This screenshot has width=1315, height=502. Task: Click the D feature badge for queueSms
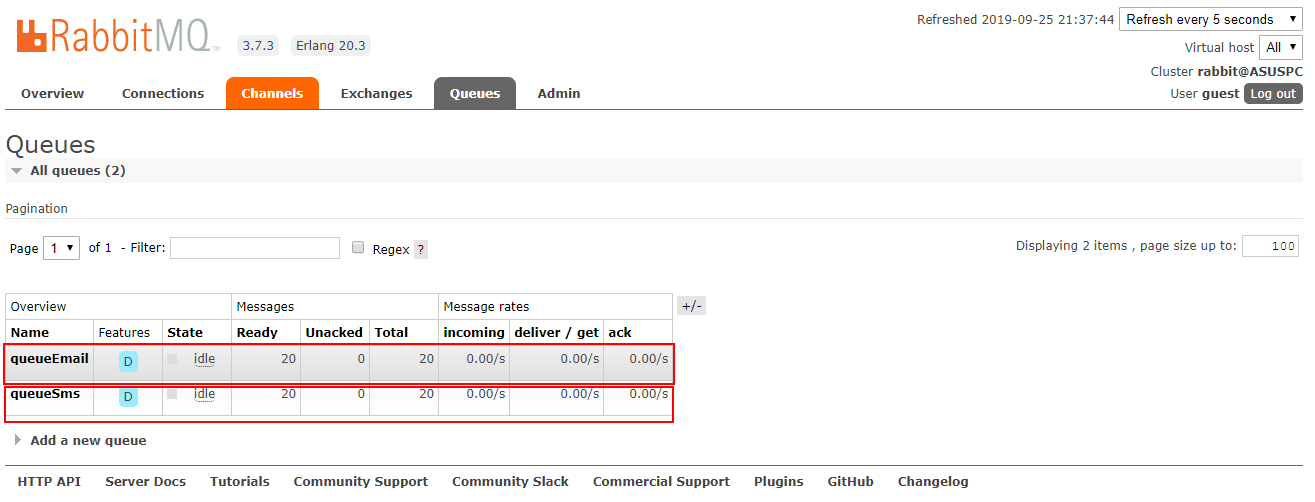pos(128,397)
